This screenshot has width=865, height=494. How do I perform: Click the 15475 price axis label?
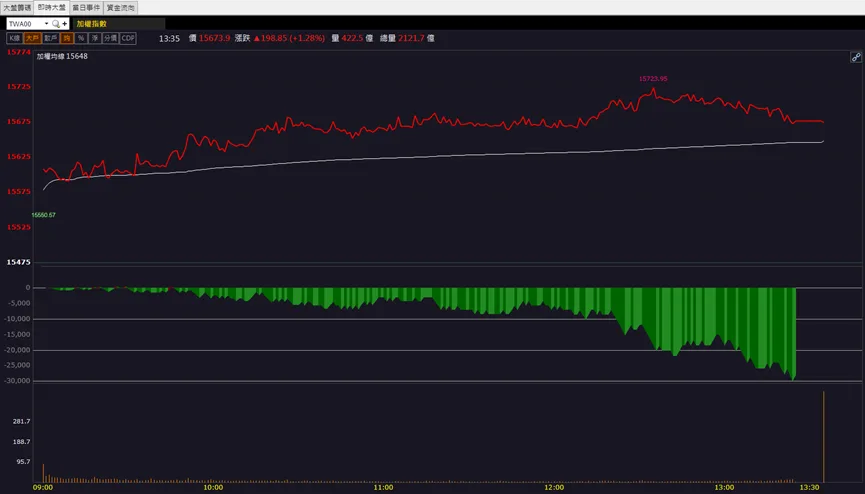(18, 262)
